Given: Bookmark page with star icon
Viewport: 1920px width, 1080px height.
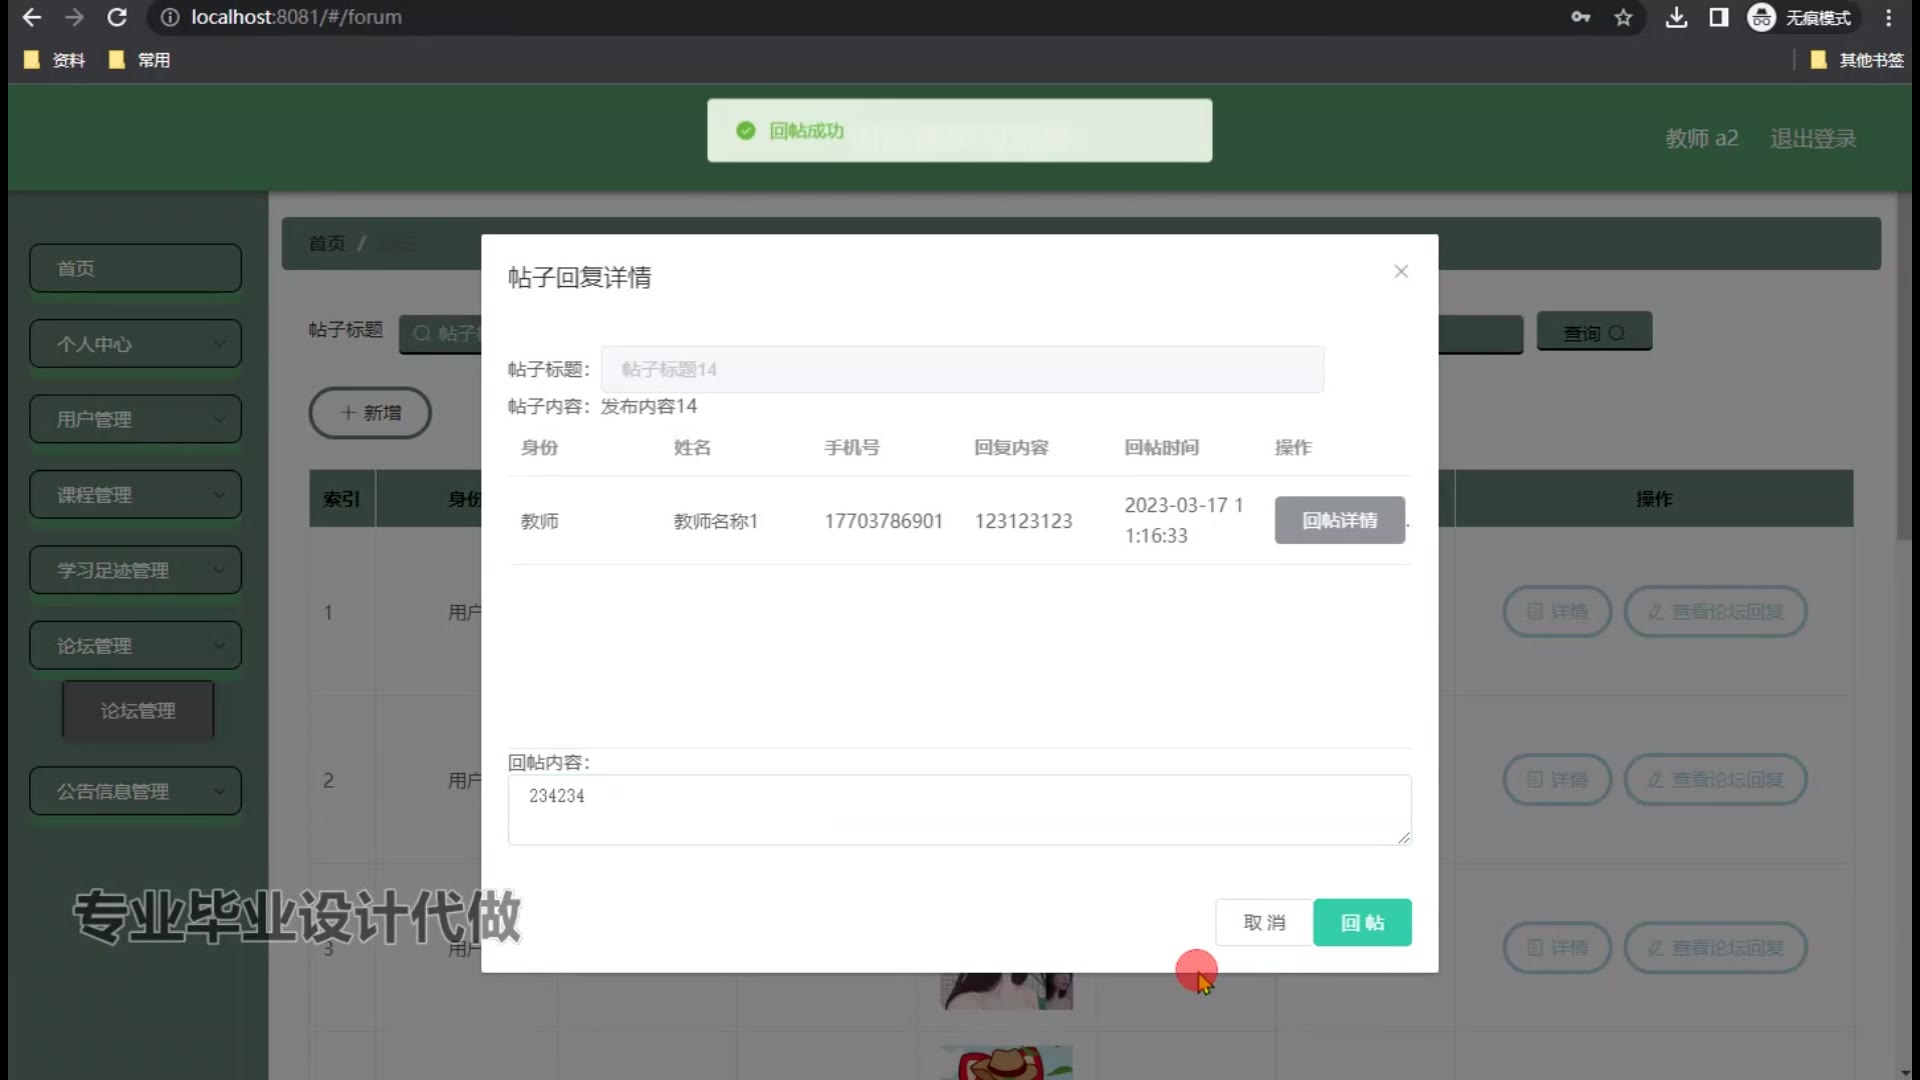Looking at the screenshot, I should [1623, 17].
